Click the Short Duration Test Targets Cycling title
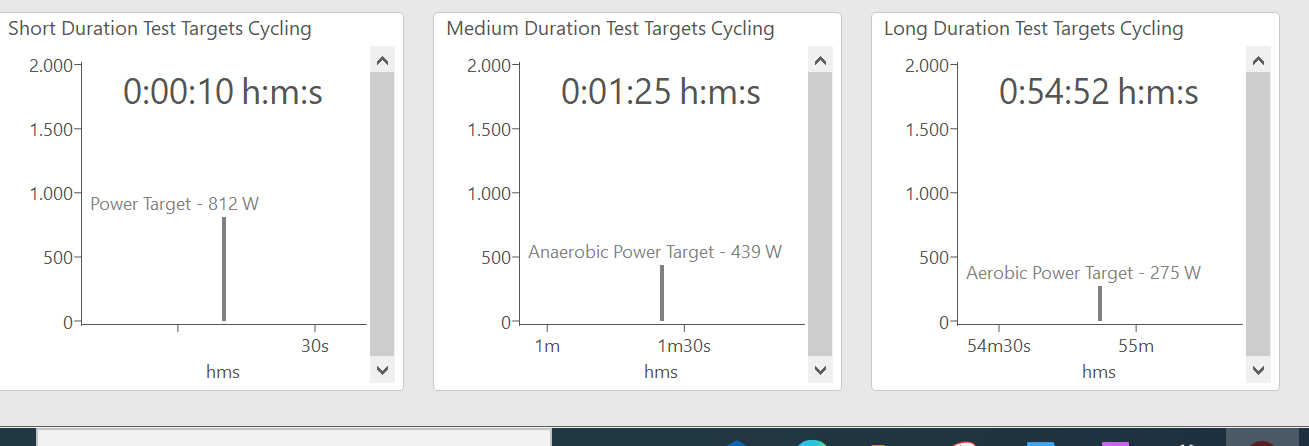Screen dimensions: 1309x446 tap(160, 28)
